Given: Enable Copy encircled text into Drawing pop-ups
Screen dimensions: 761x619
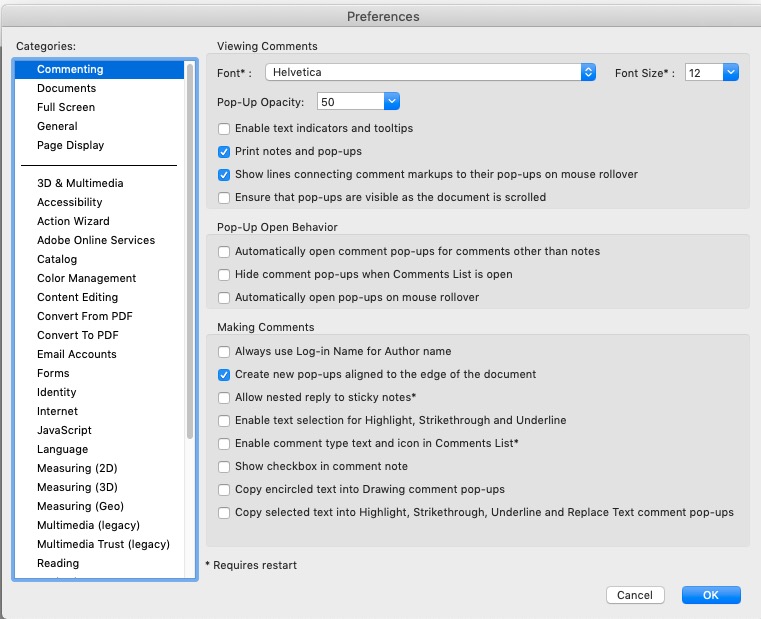Looking at the screenshot, I should pyautogui.click(x=224, y=490).
